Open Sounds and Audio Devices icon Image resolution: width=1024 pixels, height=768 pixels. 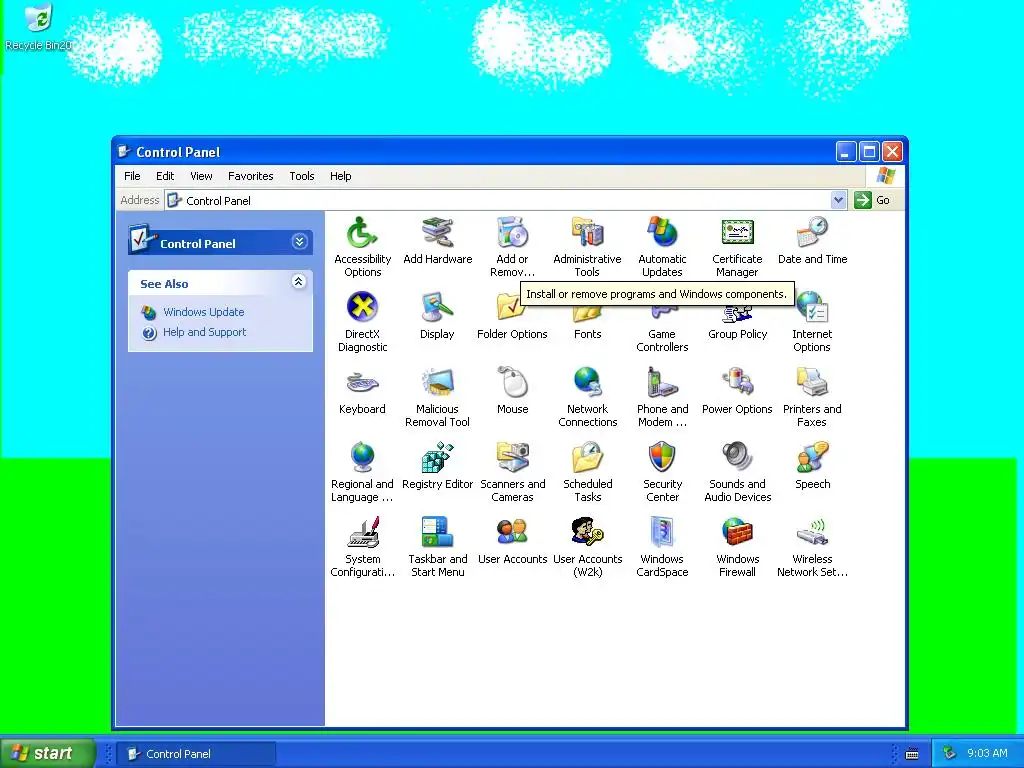click(737, 458)
